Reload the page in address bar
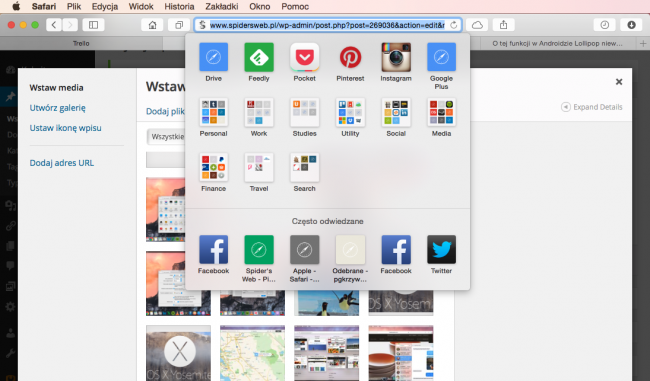The image size is (650, 381). click(x=454, y=25)
